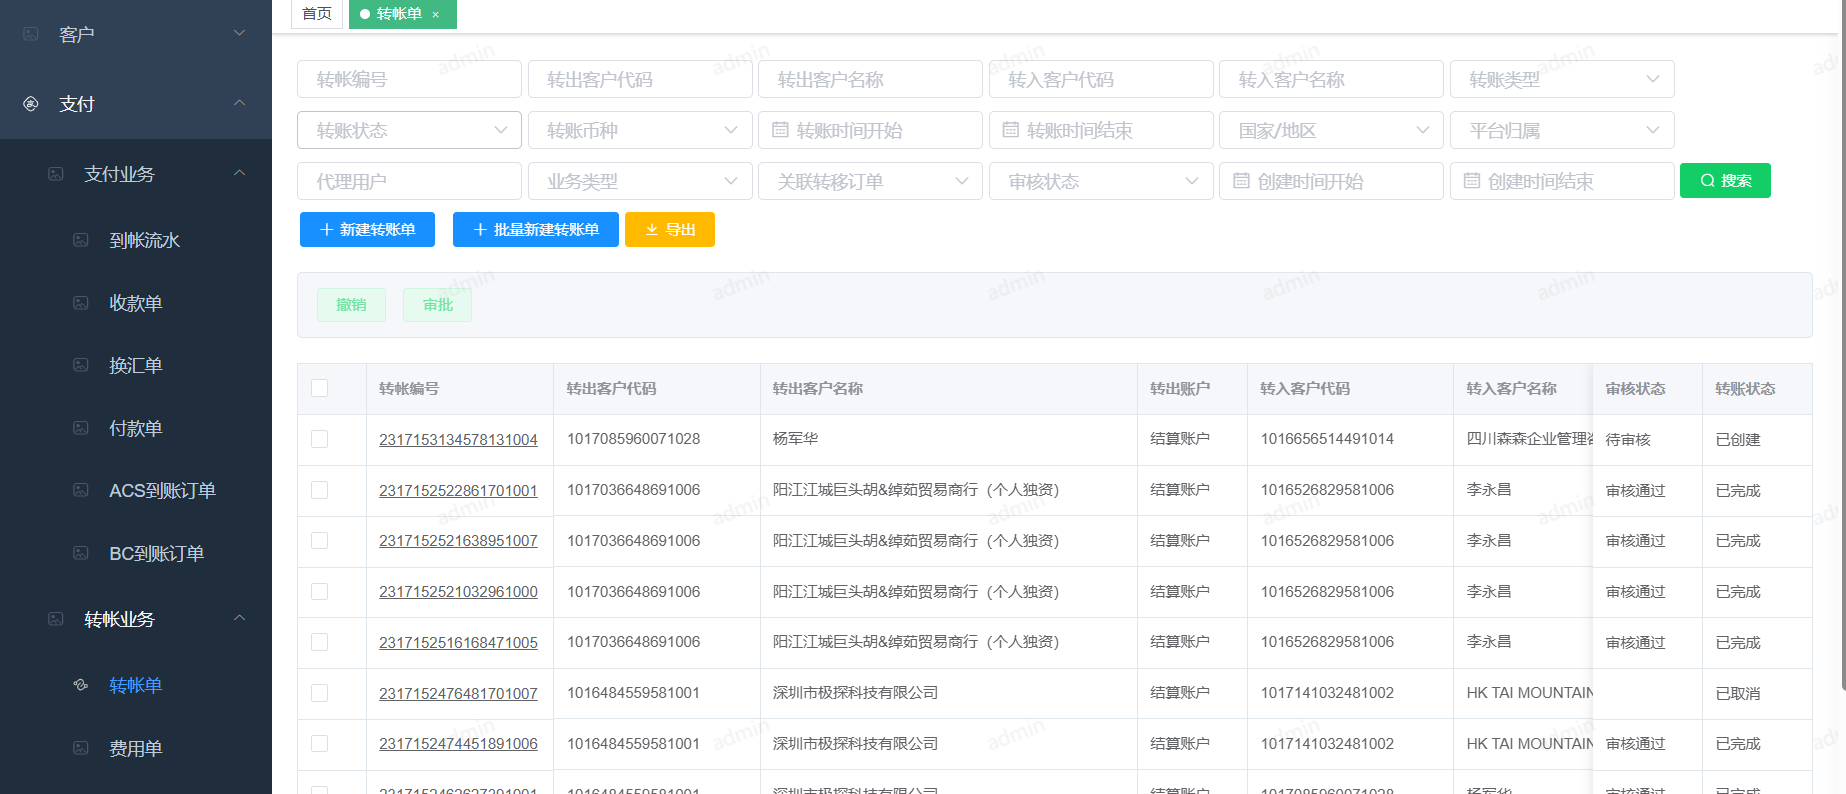The width and height of the screenshot is (1846, 794).
Task: Click the 收款单 menu icon
Action: tap(81, 303)
